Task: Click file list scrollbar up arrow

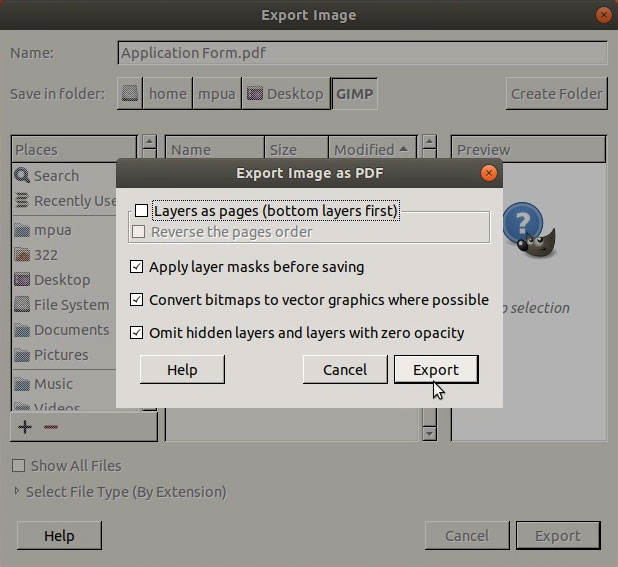Action: (429, 141)
